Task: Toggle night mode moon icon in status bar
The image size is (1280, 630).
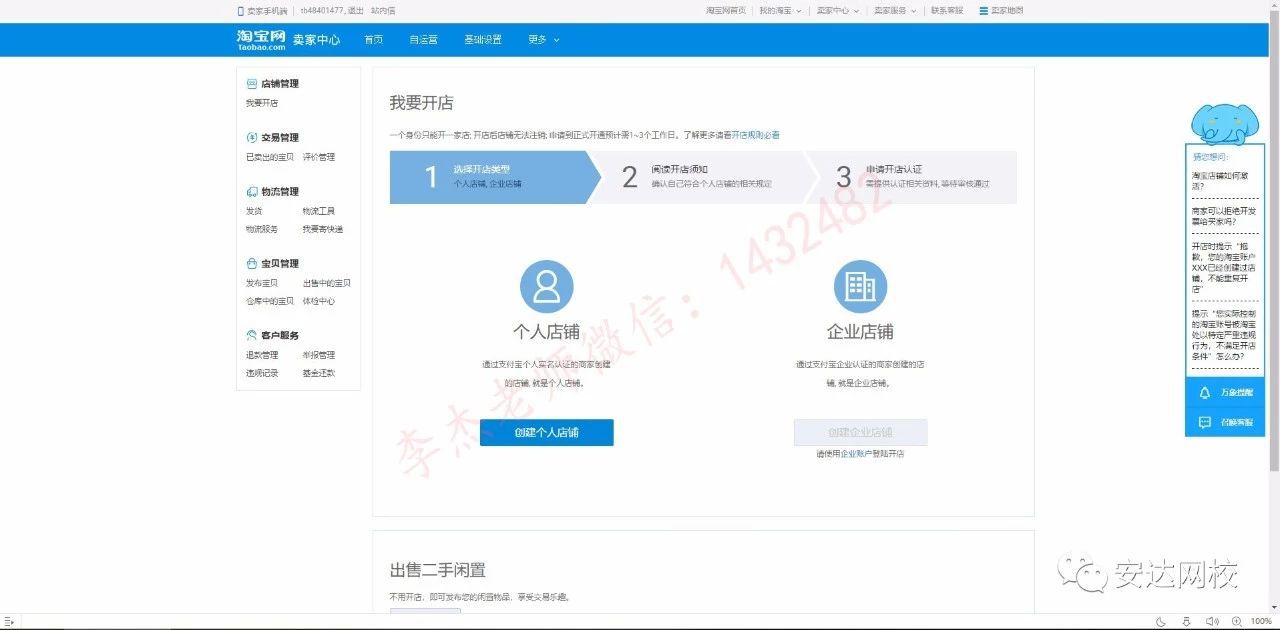Action: point(1160,622)
